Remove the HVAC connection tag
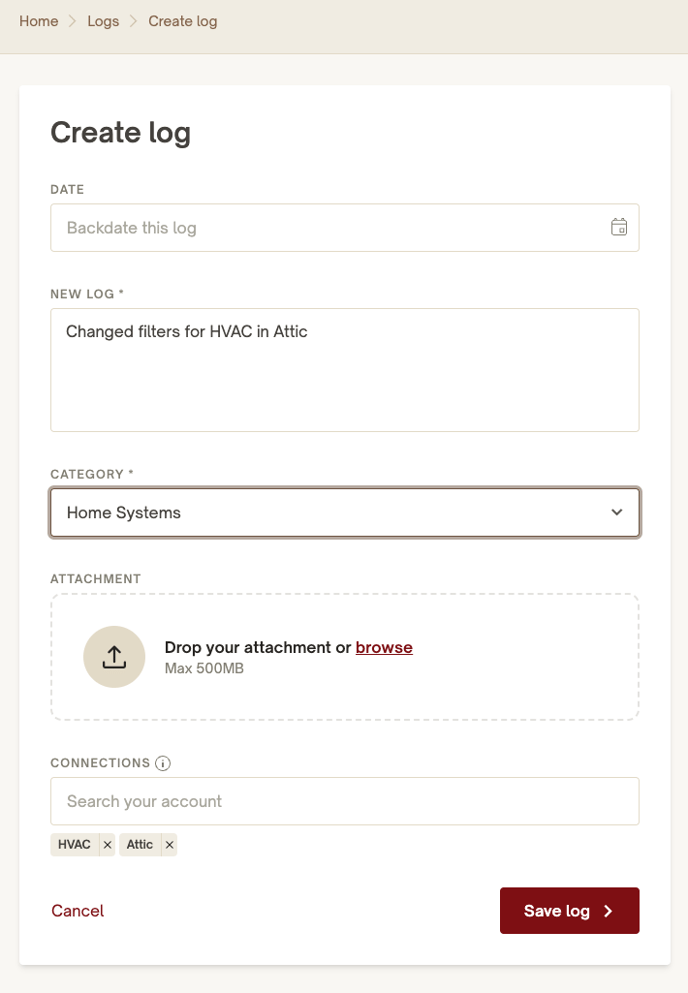 (x=107, y=845)
